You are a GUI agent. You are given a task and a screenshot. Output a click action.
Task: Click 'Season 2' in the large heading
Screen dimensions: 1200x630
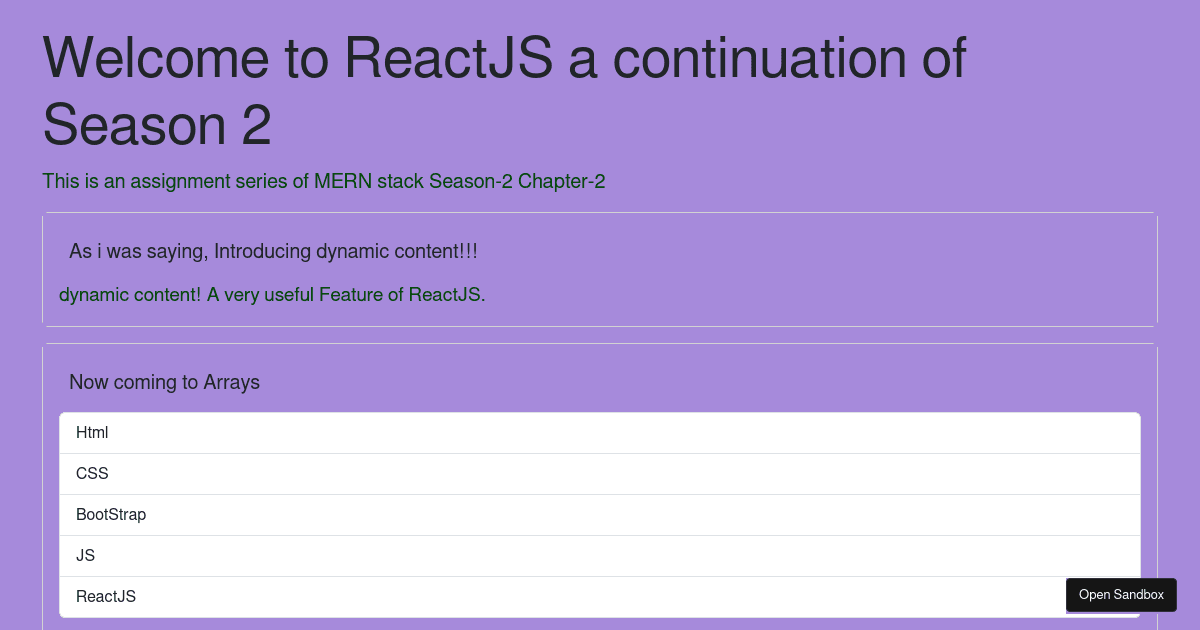point(157,125)
